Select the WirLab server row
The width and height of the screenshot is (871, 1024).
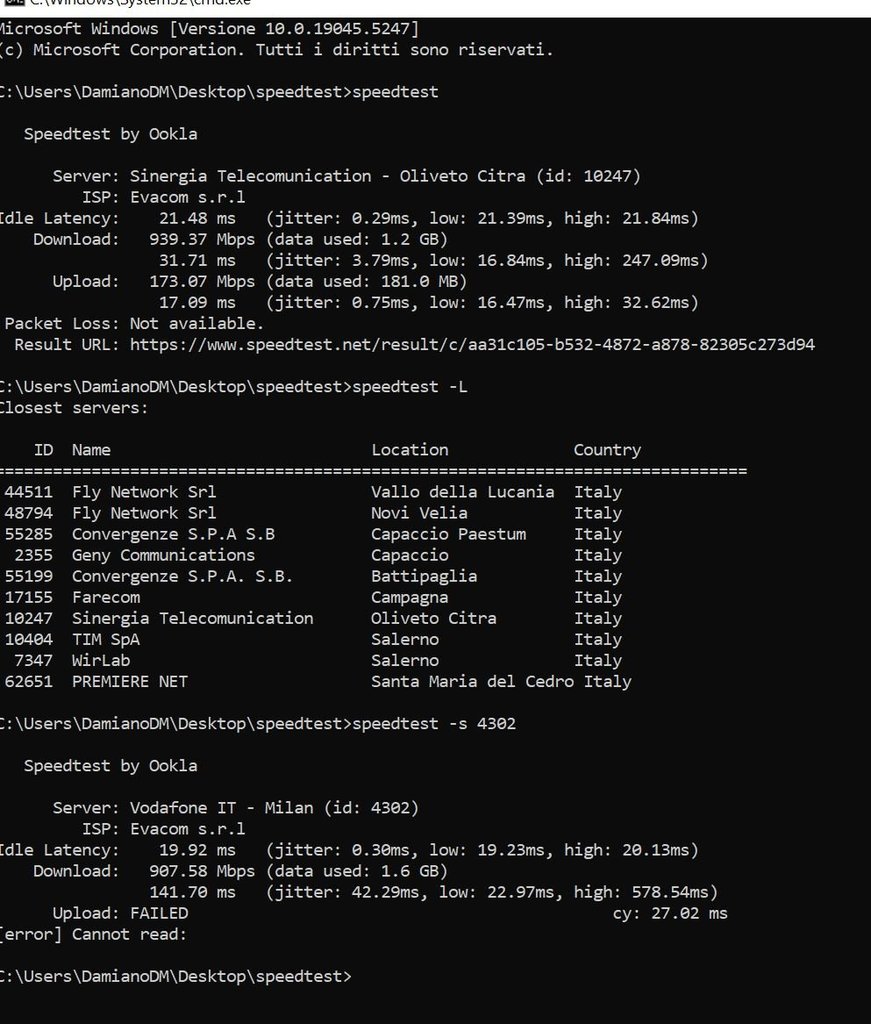point(313,660)
